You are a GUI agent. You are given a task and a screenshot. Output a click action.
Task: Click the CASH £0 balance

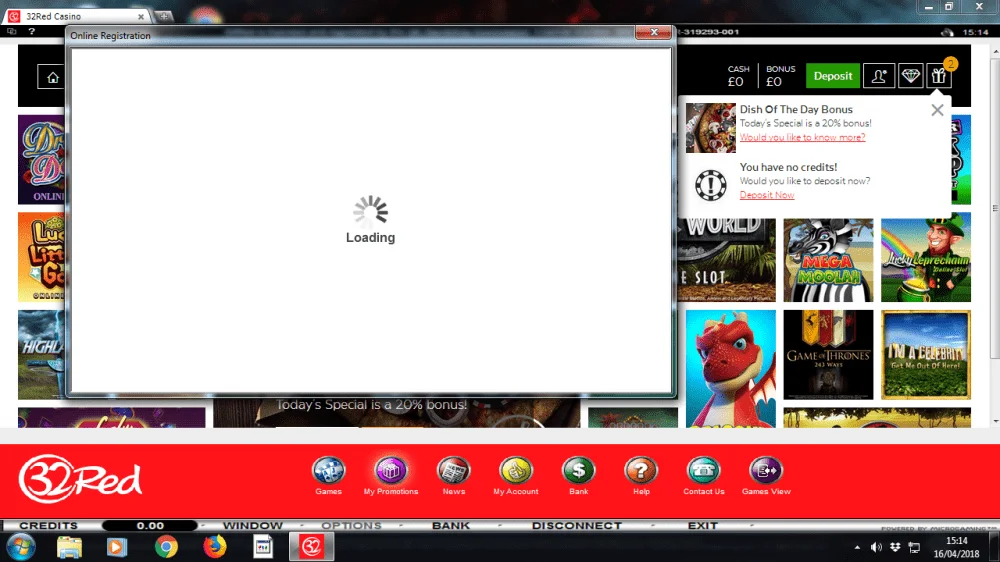tap(738, 76)
